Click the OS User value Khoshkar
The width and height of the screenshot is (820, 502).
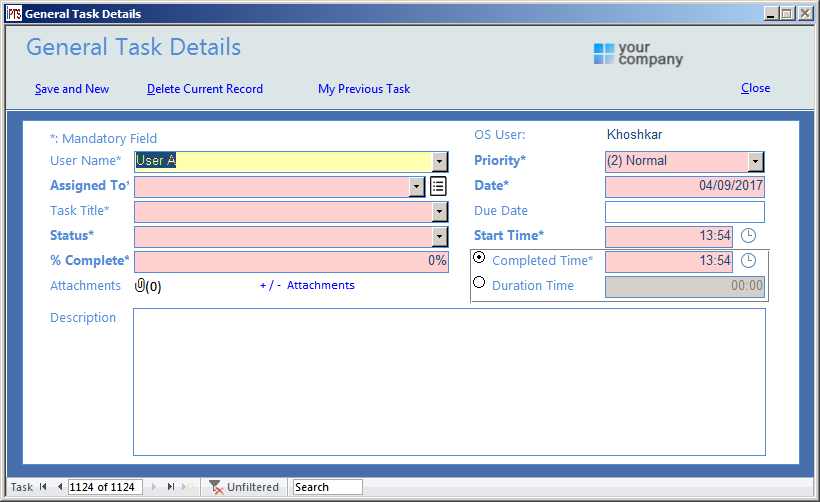(634, 135)
